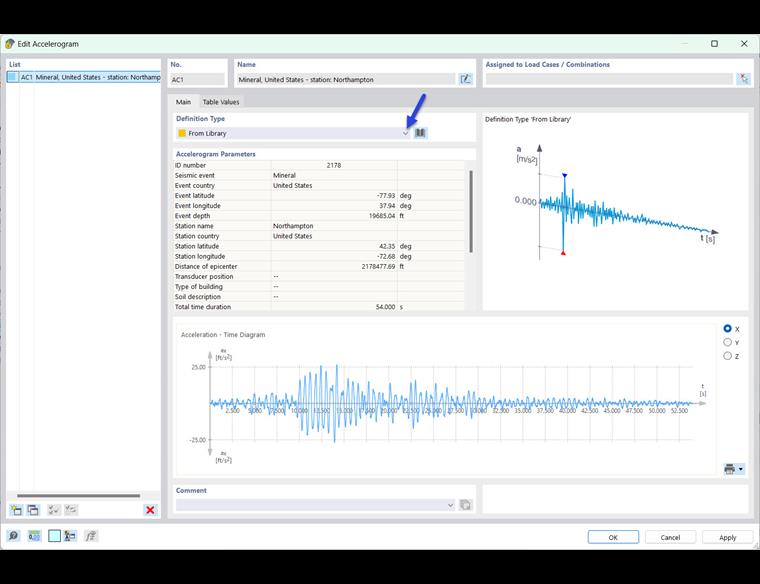This screenshot has width=760, height=584.
Task: Select AC1 Mineral accelerogram in the list
Action: tap(83, 77)
